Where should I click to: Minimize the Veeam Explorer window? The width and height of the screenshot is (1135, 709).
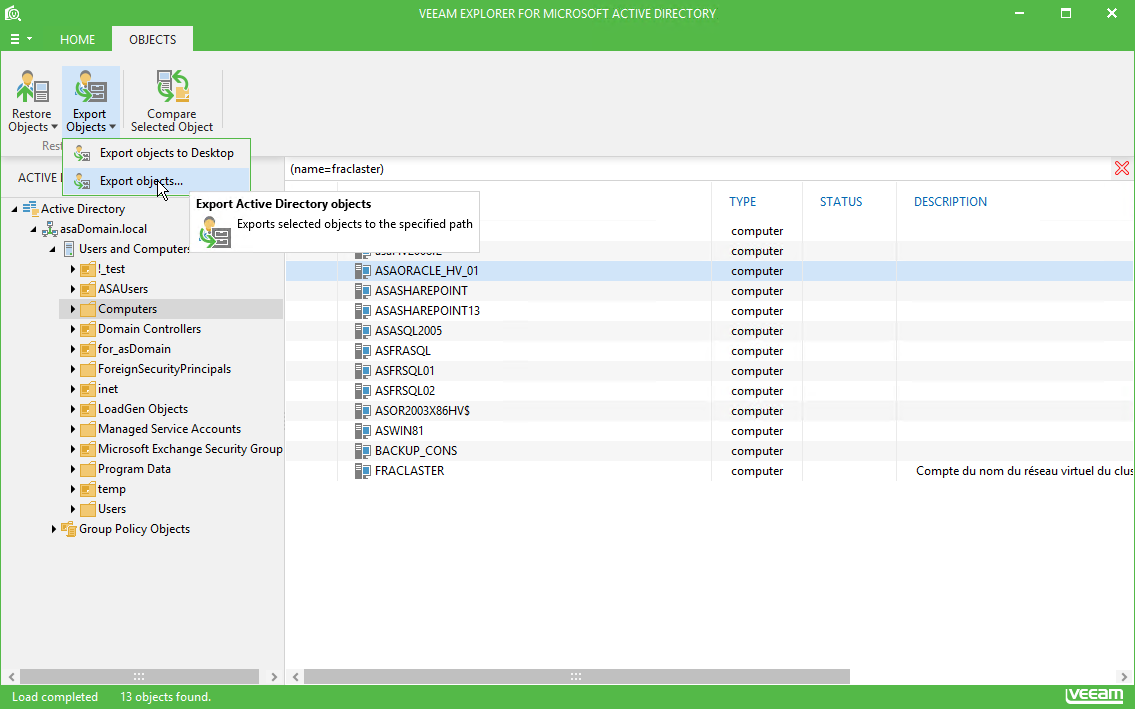coord(1019,13)
